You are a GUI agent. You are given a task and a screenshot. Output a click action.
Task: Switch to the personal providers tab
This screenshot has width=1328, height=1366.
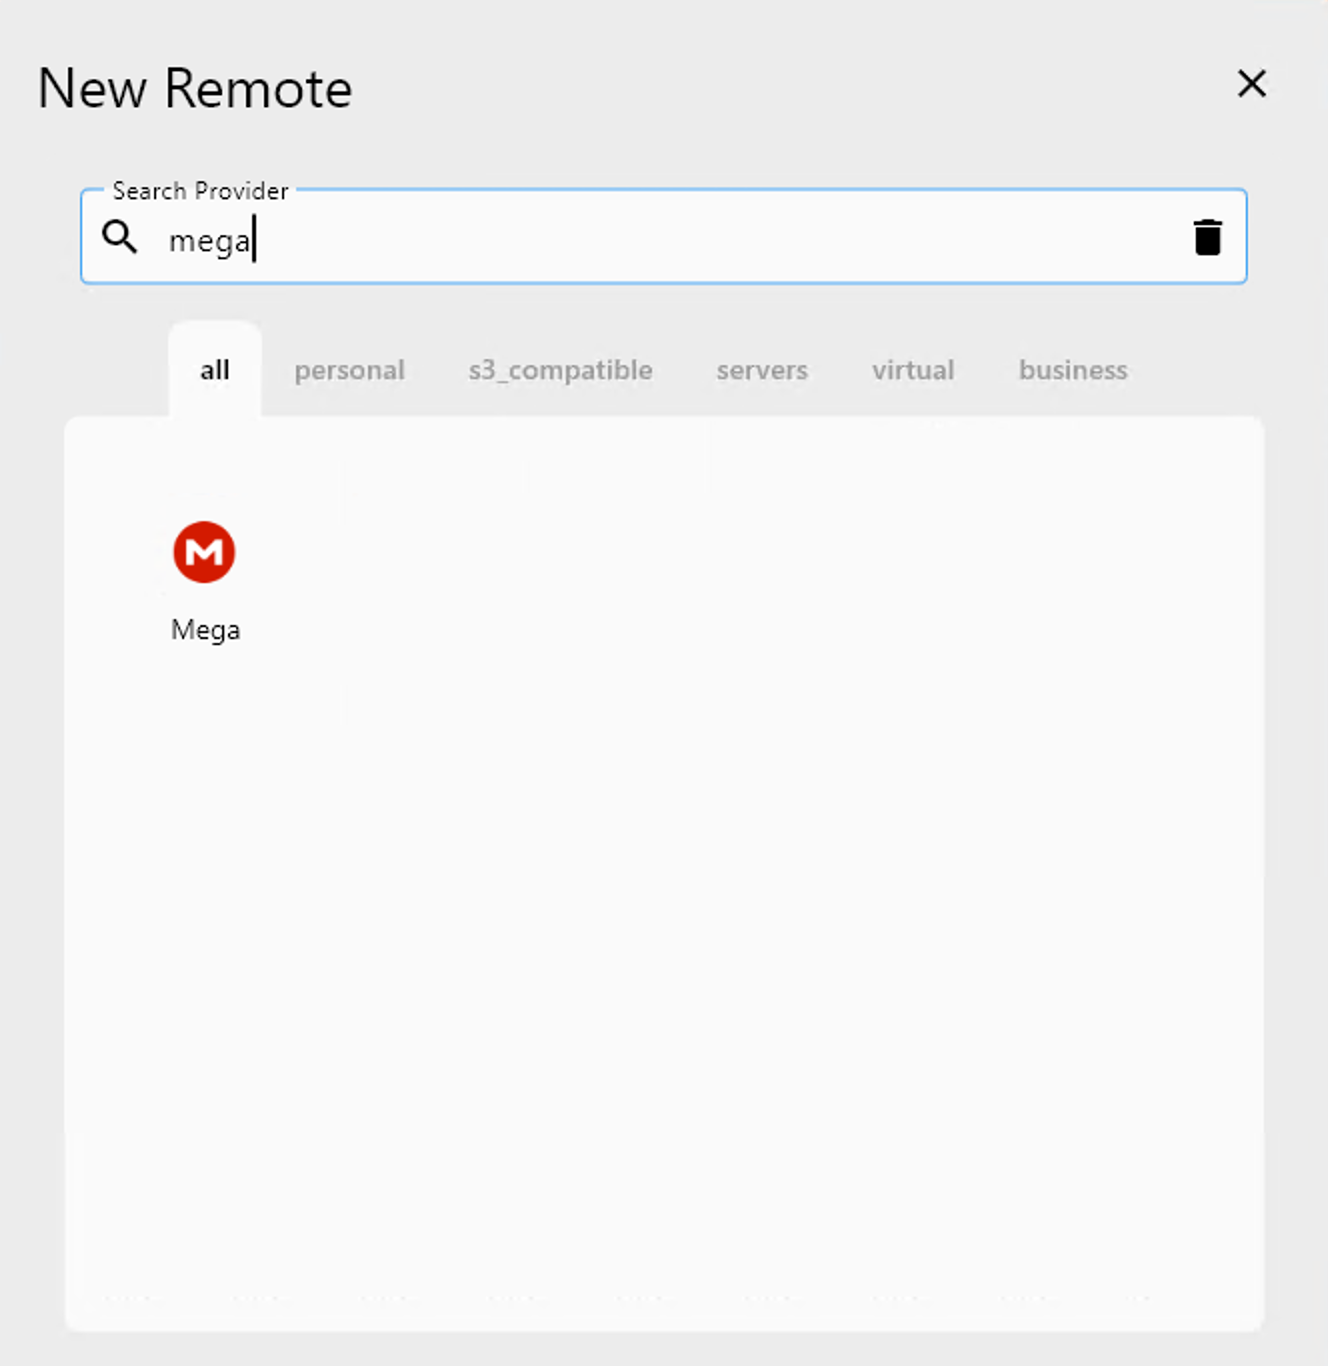[349, 370]
